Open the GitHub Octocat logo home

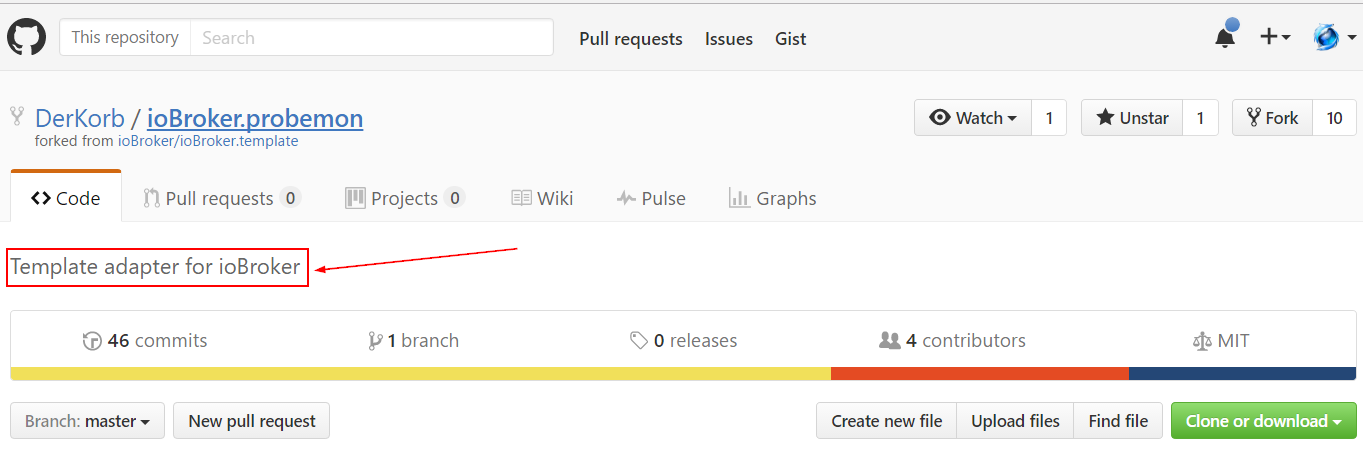26,38
